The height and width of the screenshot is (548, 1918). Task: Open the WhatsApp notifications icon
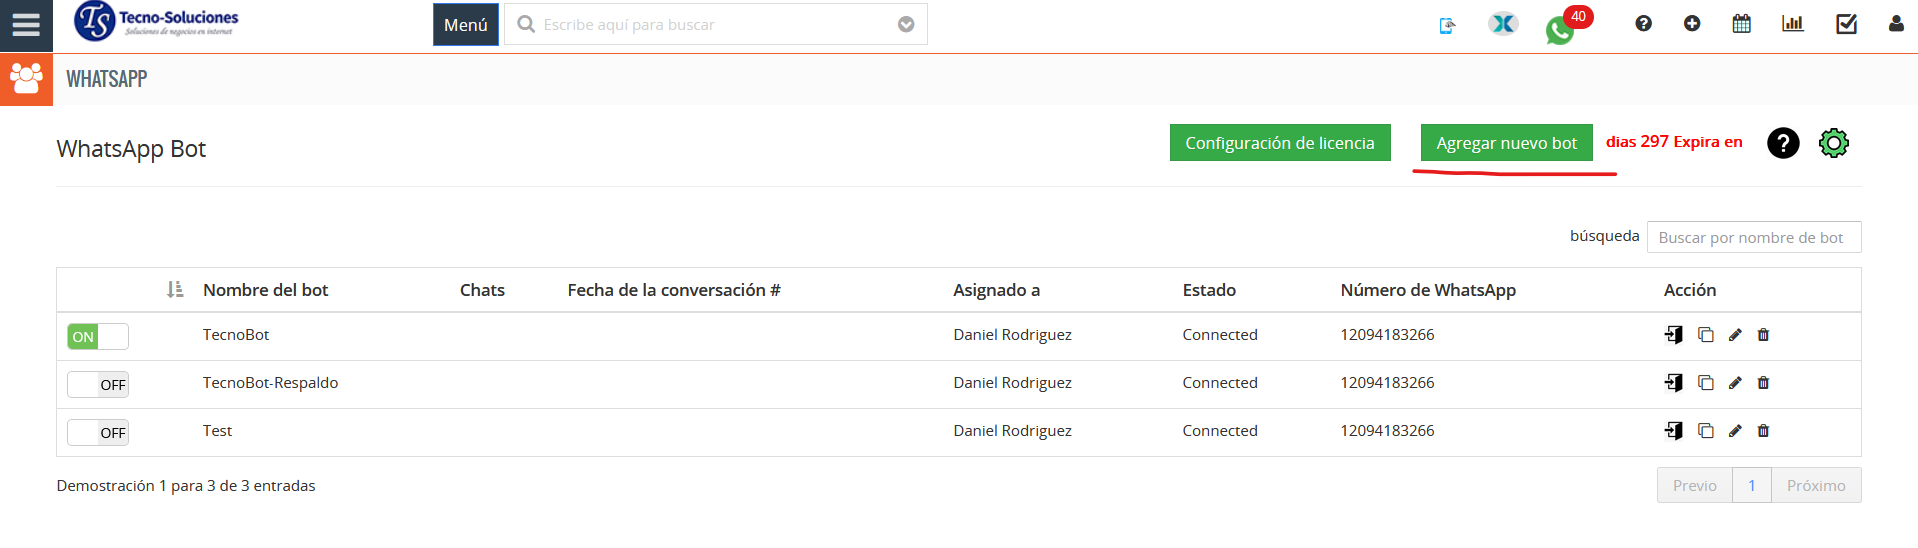1559,30
